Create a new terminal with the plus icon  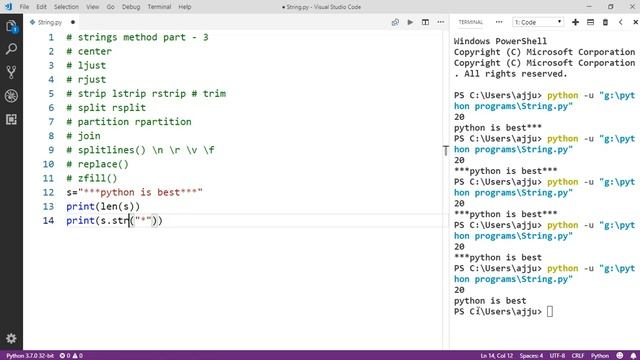pyautogui.click(x=575, y=22)
